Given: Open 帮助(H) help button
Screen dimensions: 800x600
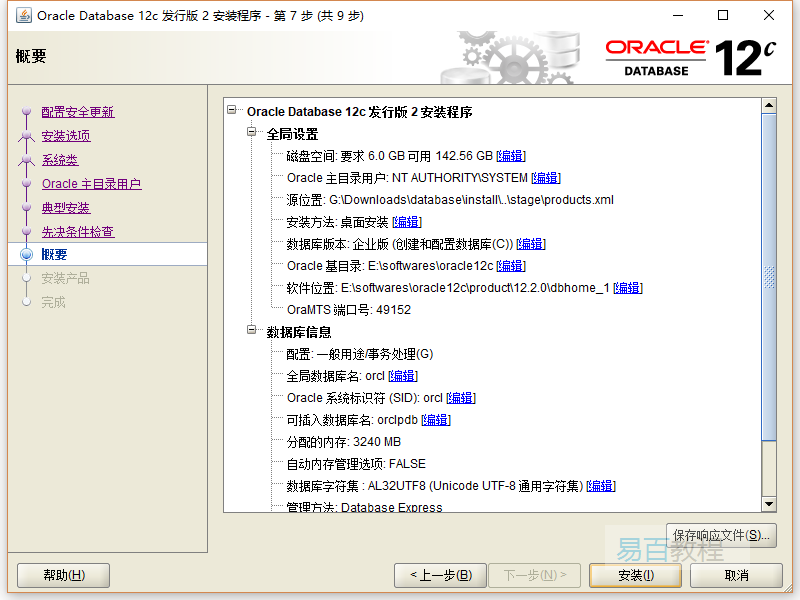Looking at the screenshot, I should (64, 575).
